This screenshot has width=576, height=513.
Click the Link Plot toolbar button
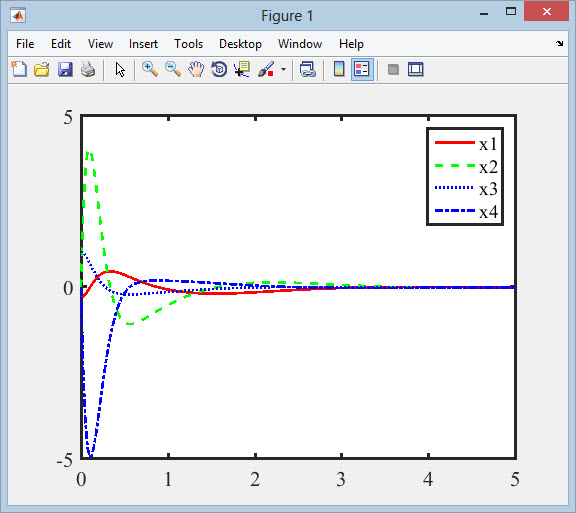click(308, 69)
